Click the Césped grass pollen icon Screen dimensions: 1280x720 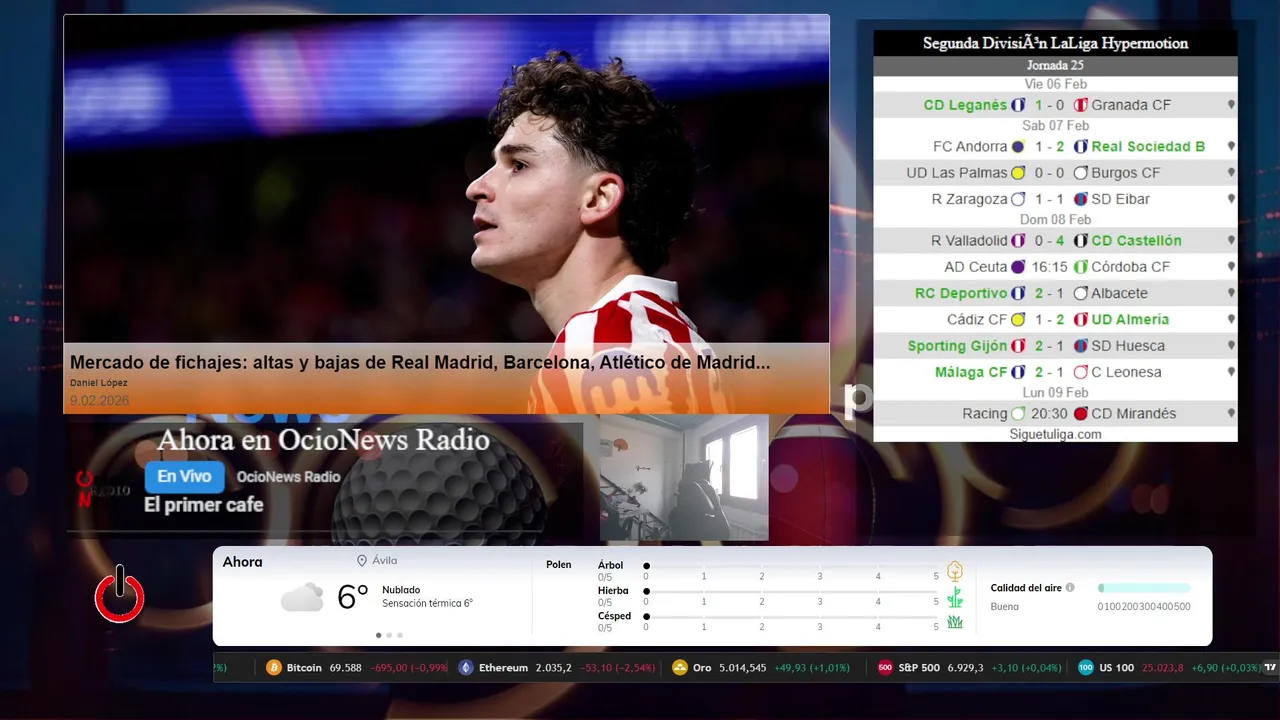[x=955, y=622]
